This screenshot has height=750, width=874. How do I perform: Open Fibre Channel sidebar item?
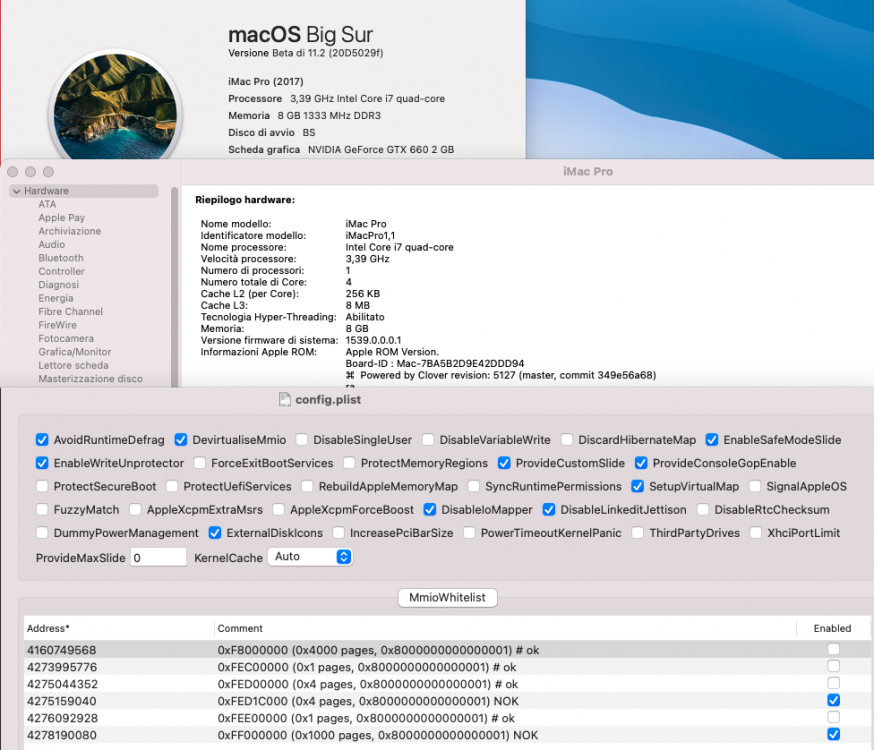point(71,311)
